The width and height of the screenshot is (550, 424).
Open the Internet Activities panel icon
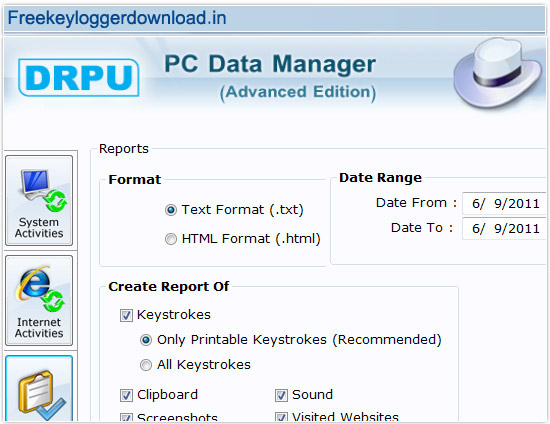pyautogui.click(x=39, y=301)
